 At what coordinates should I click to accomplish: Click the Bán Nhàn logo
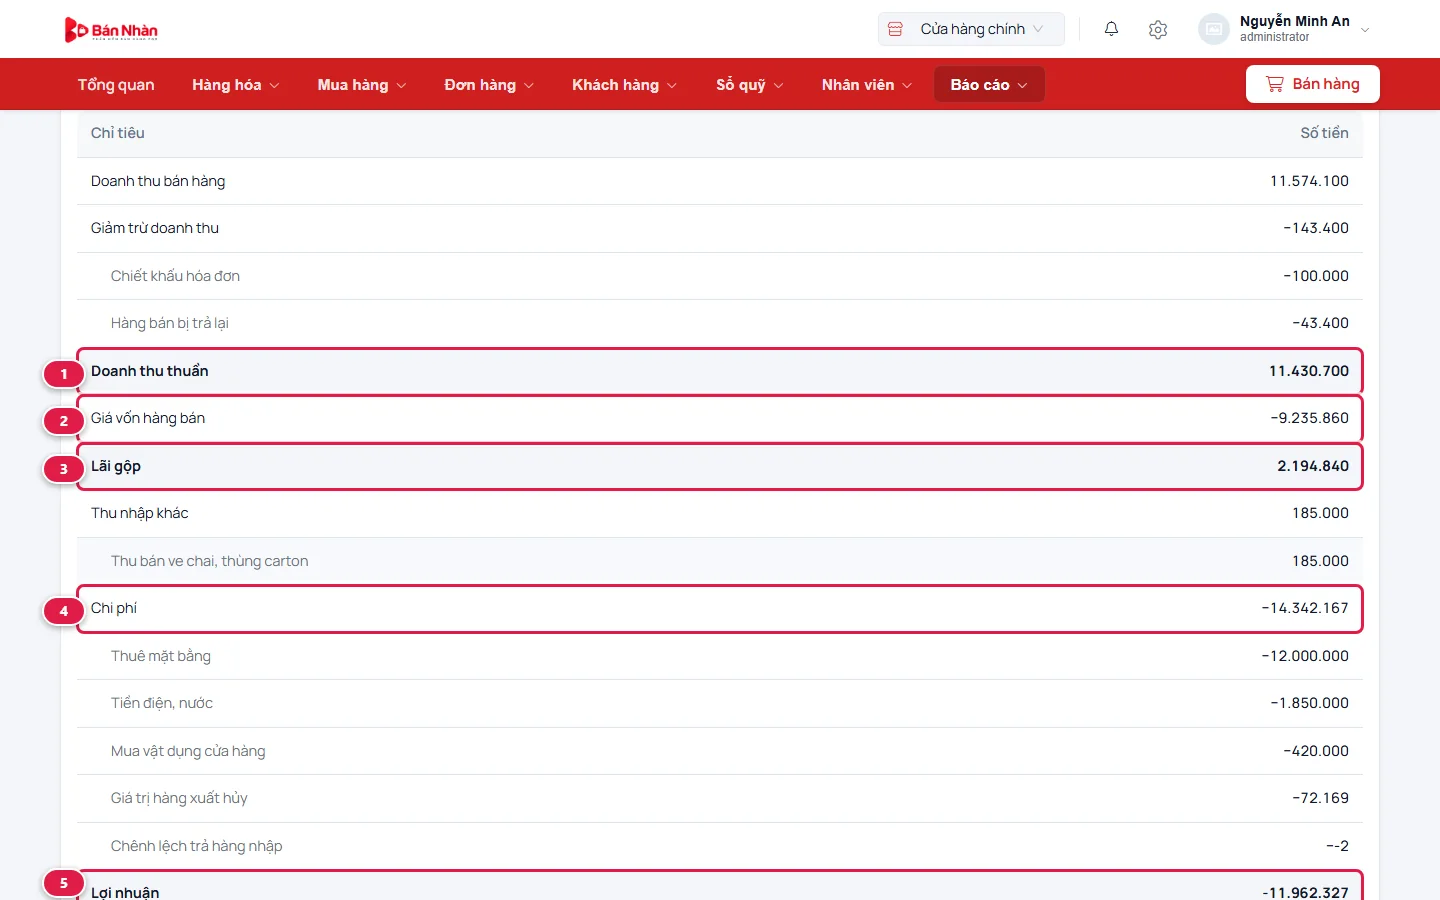(111, 30)
